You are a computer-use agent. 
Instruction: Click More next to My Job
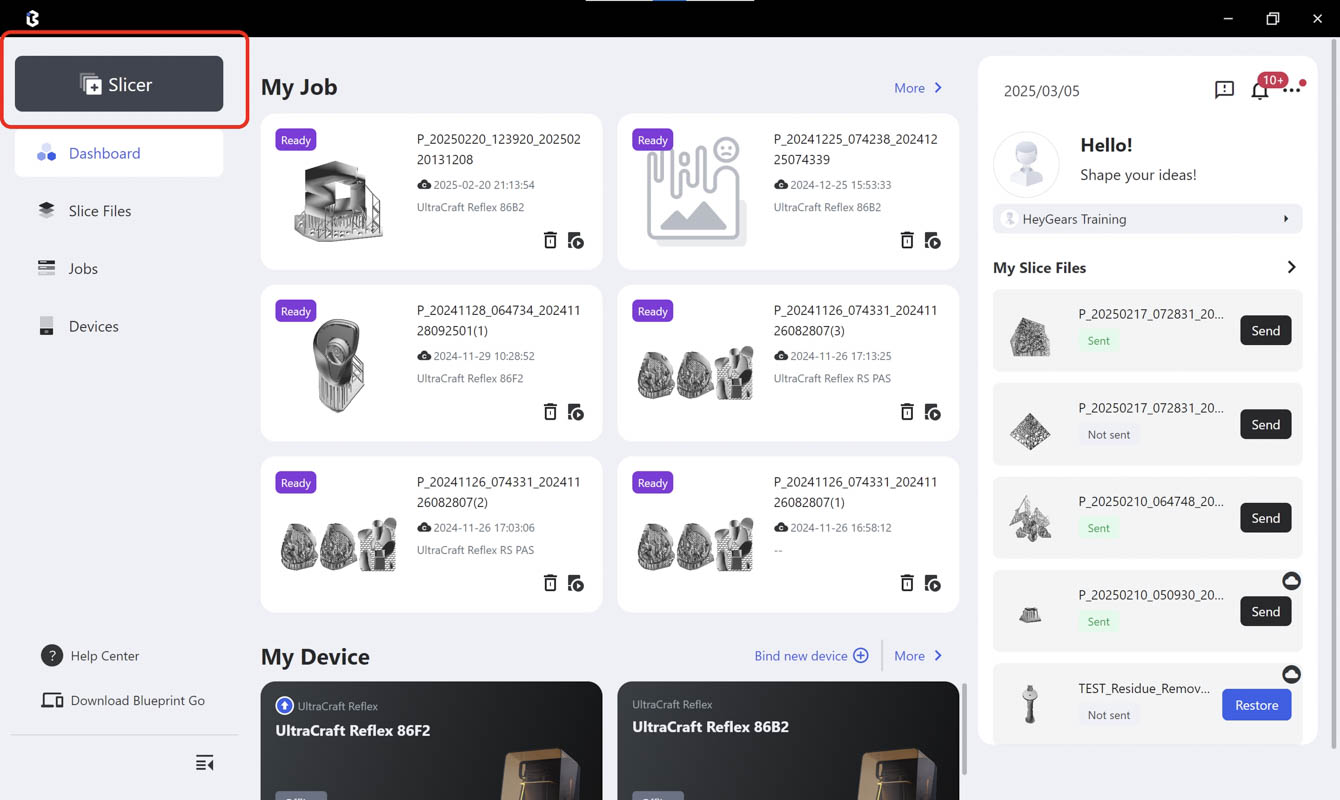click(918, 88)
